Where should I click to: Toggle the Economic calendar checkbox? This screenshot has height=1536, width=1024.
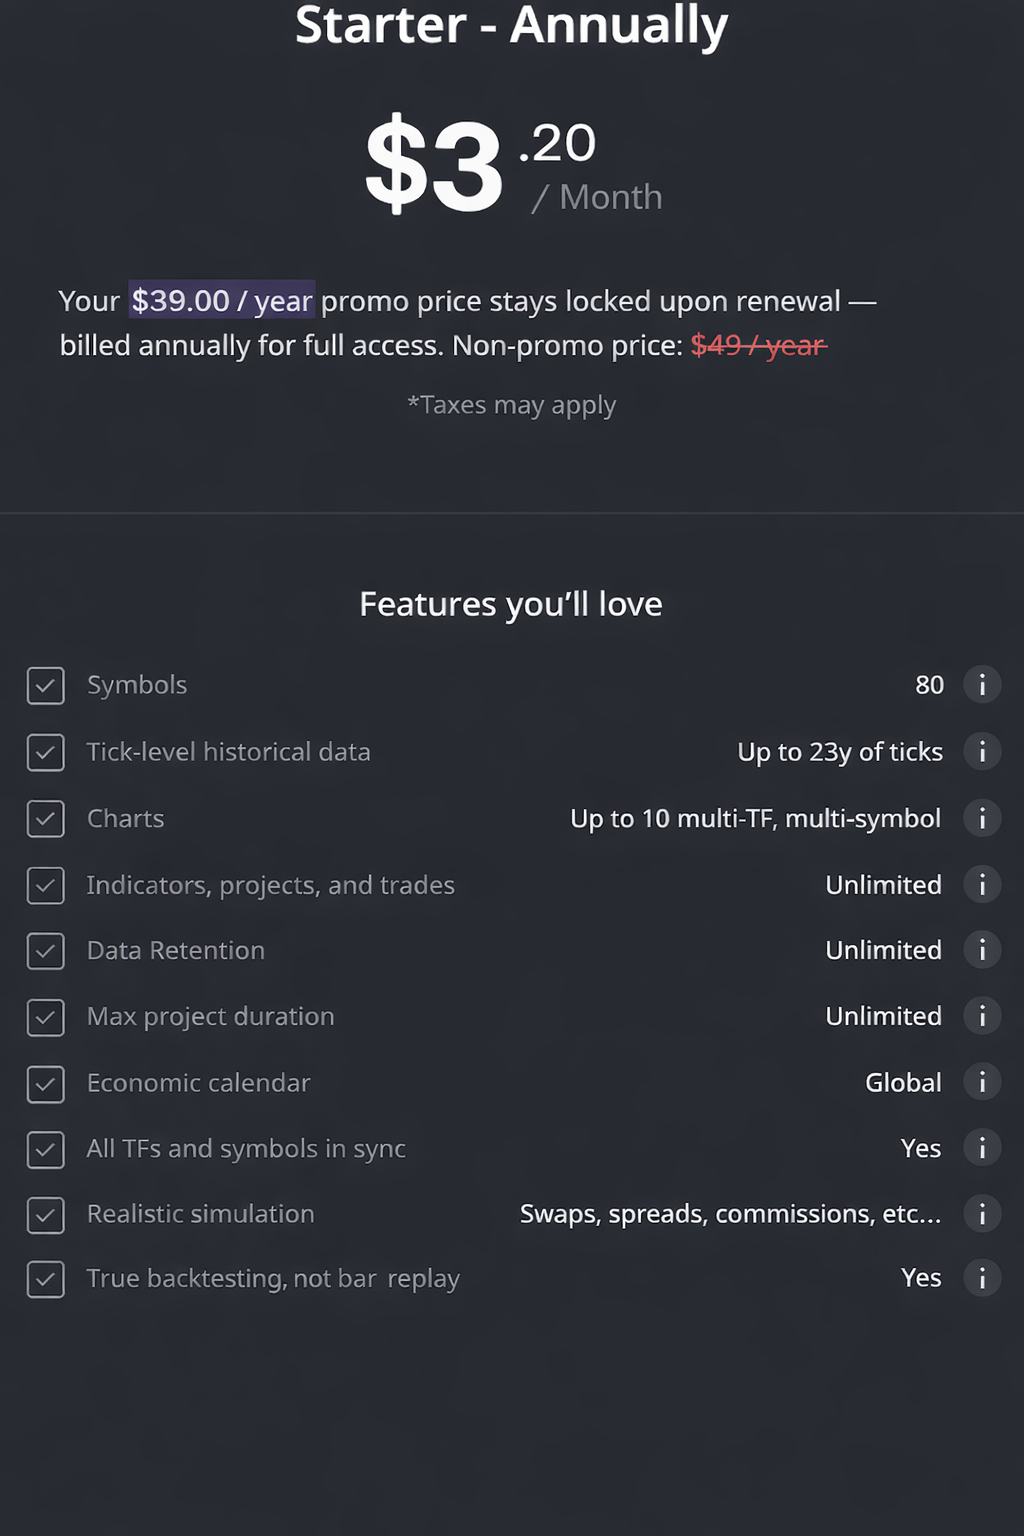point(45,1083)
